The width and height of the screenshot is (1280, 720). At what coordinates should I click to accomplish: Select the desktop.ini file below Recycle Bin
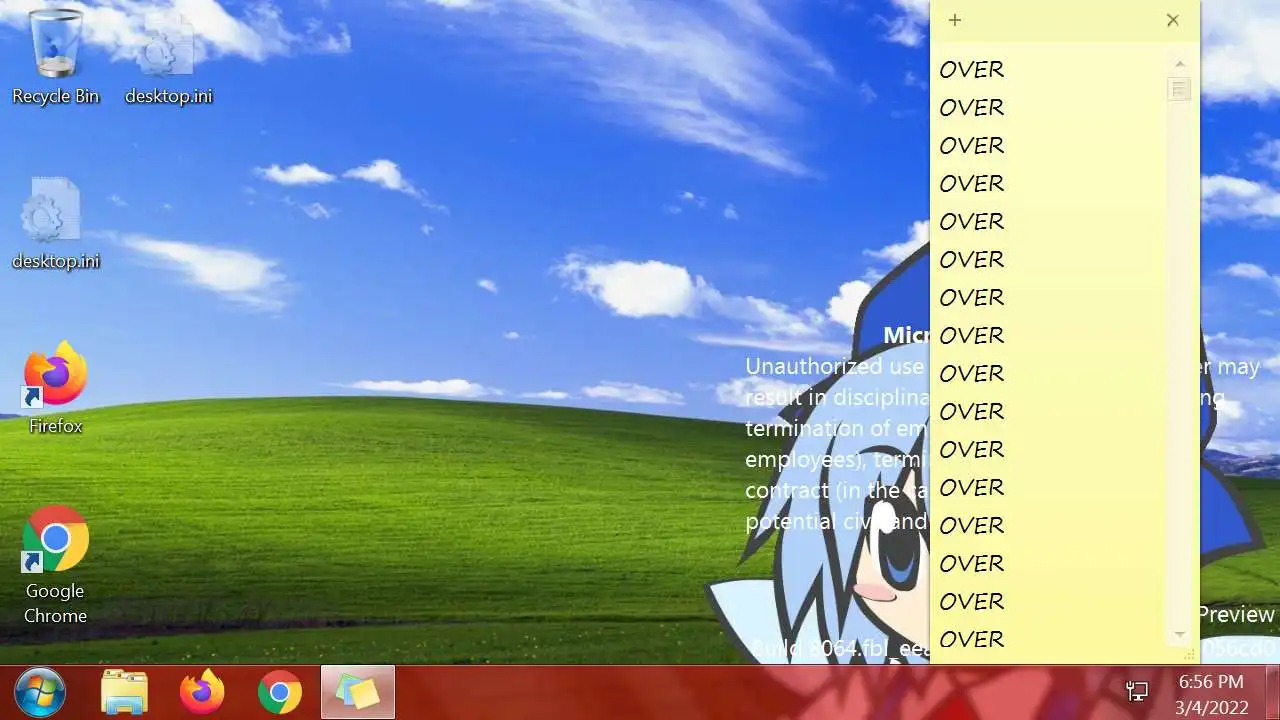[x=56, y=222]
